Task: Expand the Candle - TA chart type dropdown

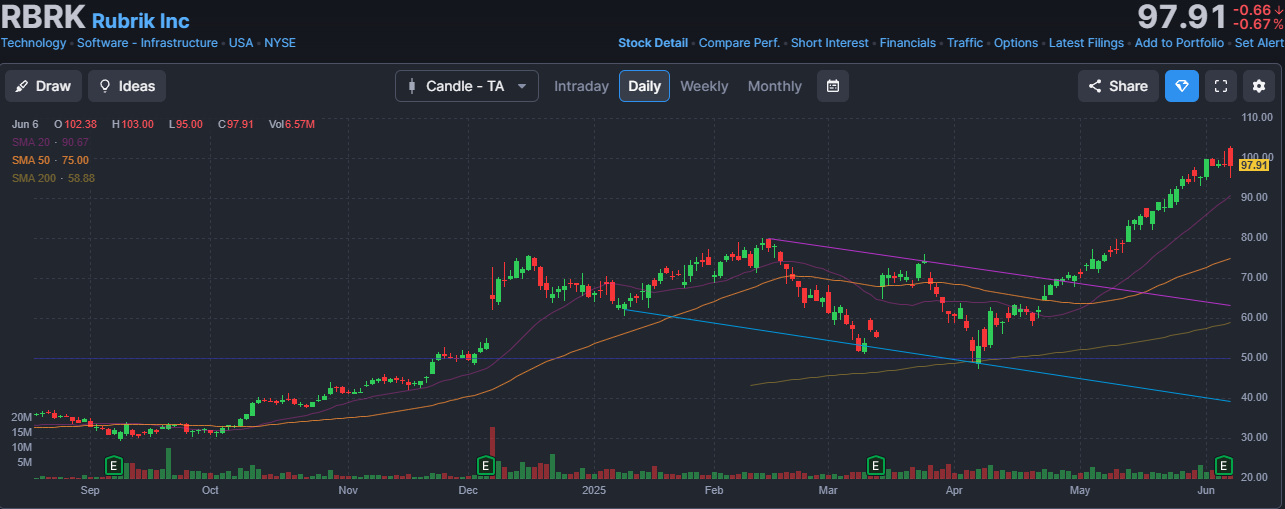Action: (x=467, y=86)
